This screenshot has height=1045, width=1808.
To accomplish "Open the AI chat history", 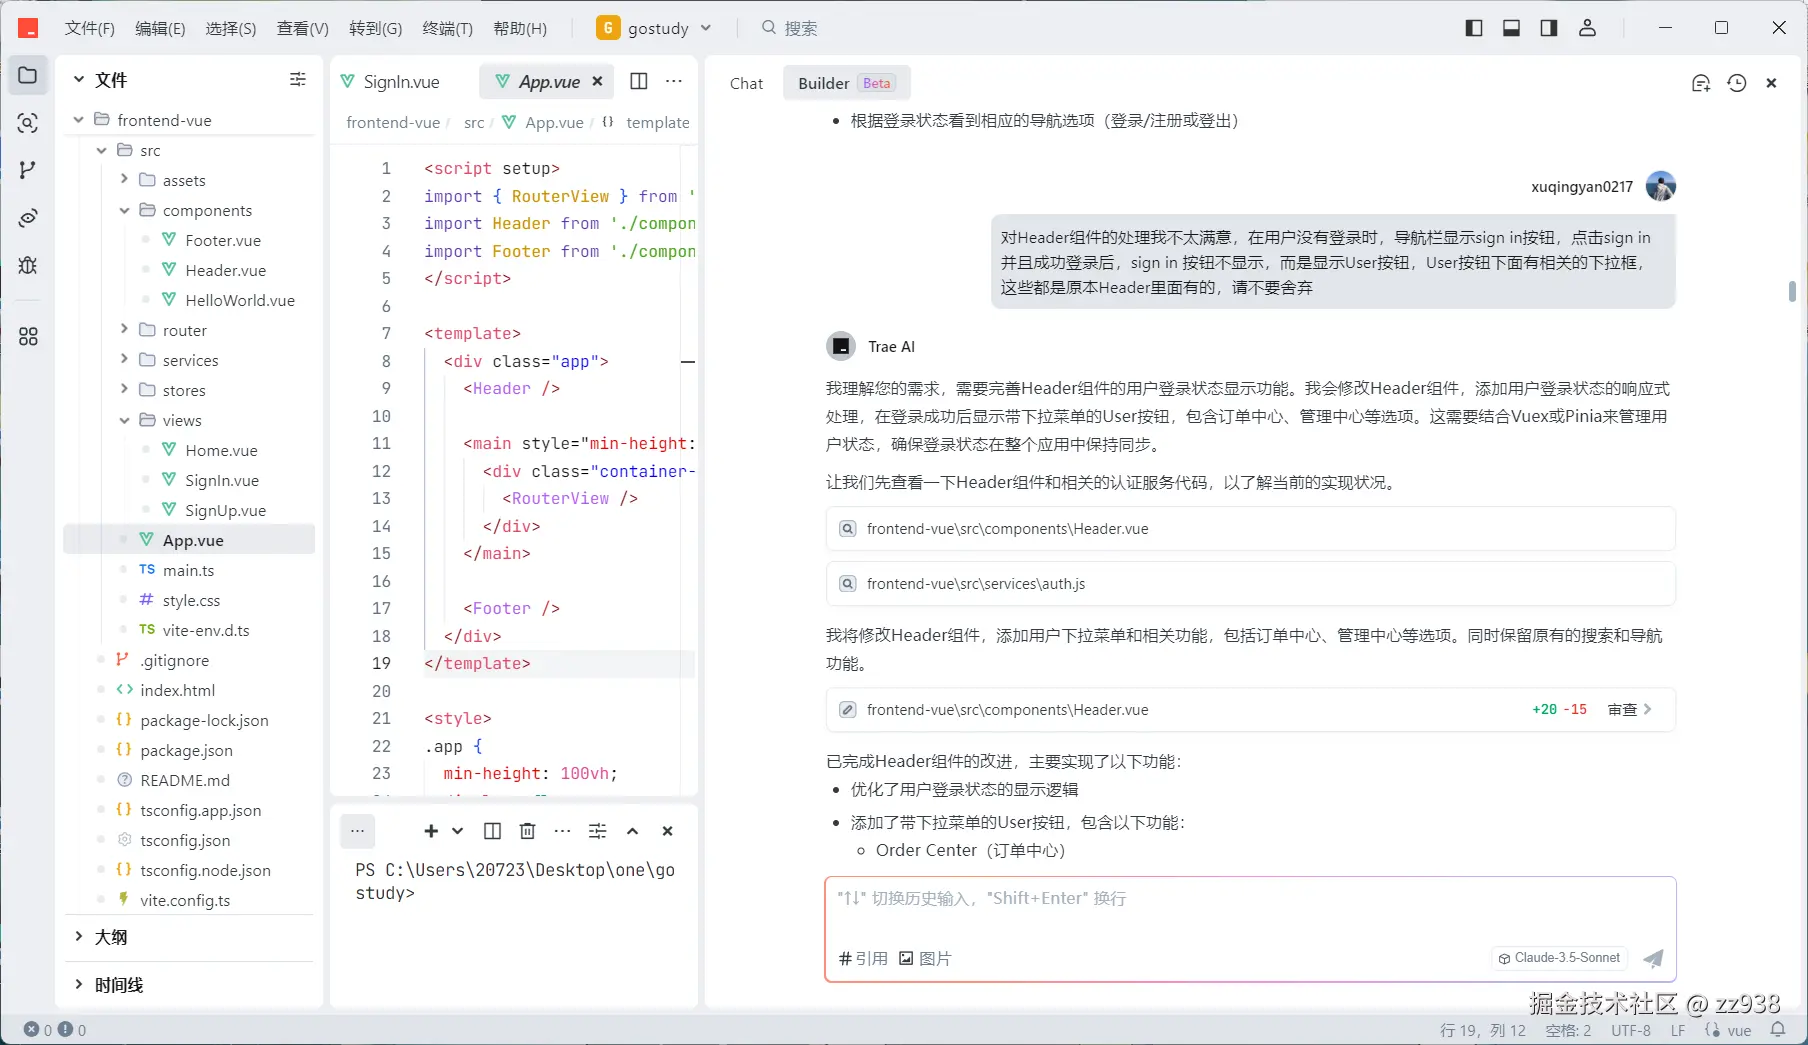I will click(x=1737, y=83).
